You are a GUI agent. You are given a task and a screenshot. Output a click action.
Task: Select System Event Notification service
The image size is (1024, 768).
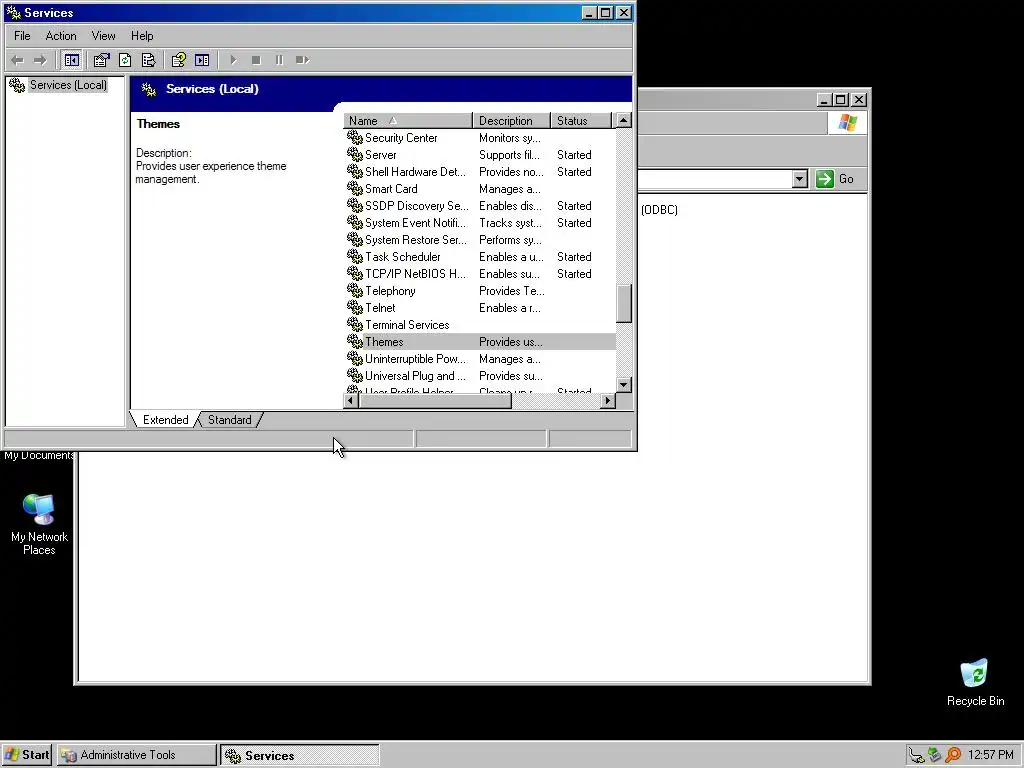coord(480,223)
